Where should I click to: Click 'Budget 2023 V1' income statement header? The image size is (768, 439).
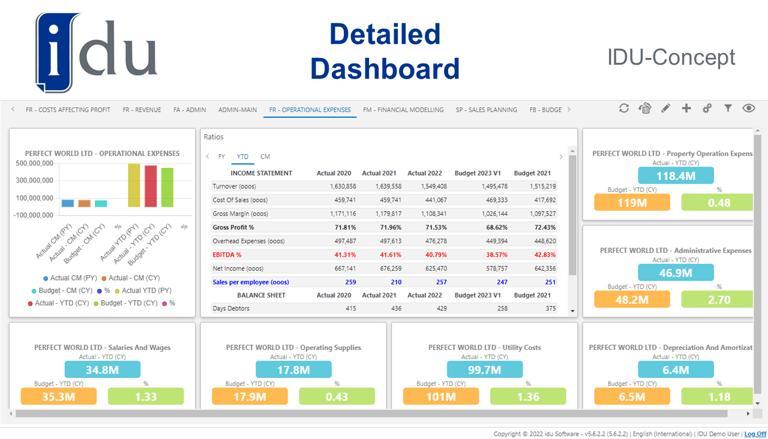478,173
